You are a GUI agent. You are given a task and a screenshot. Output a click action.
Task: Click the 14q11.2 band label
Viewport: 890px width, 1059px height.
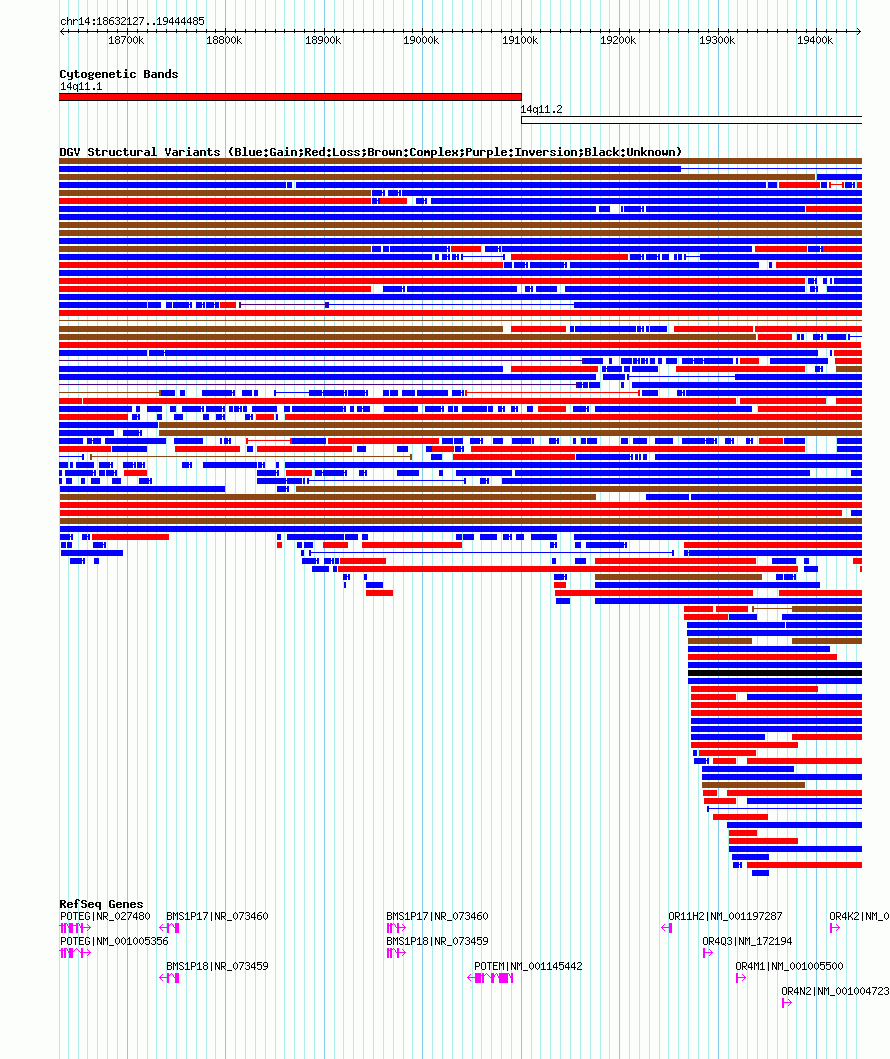[542, 109]
